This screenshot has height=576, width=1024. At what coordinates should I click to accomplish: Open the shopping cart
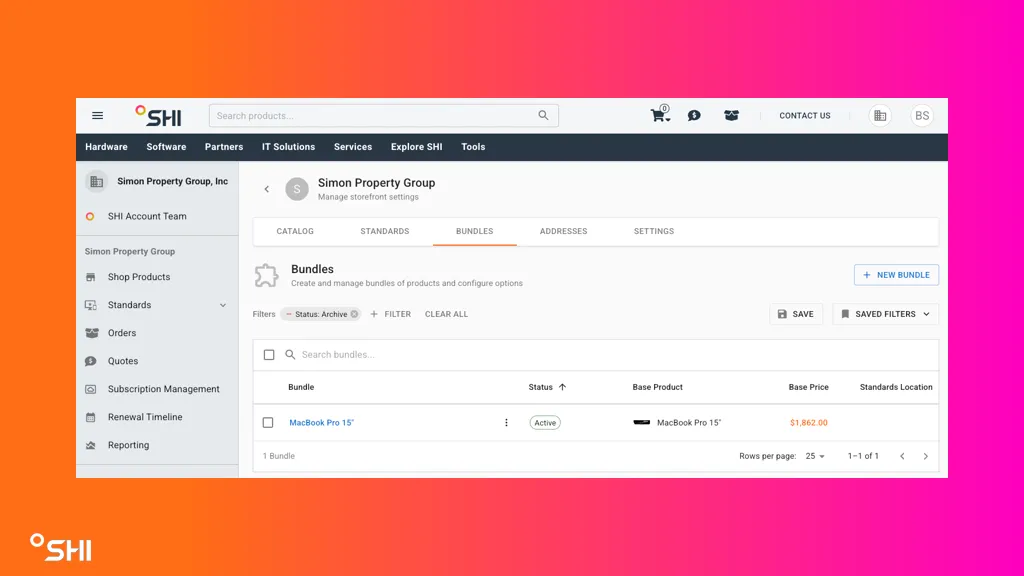point(660,115)
